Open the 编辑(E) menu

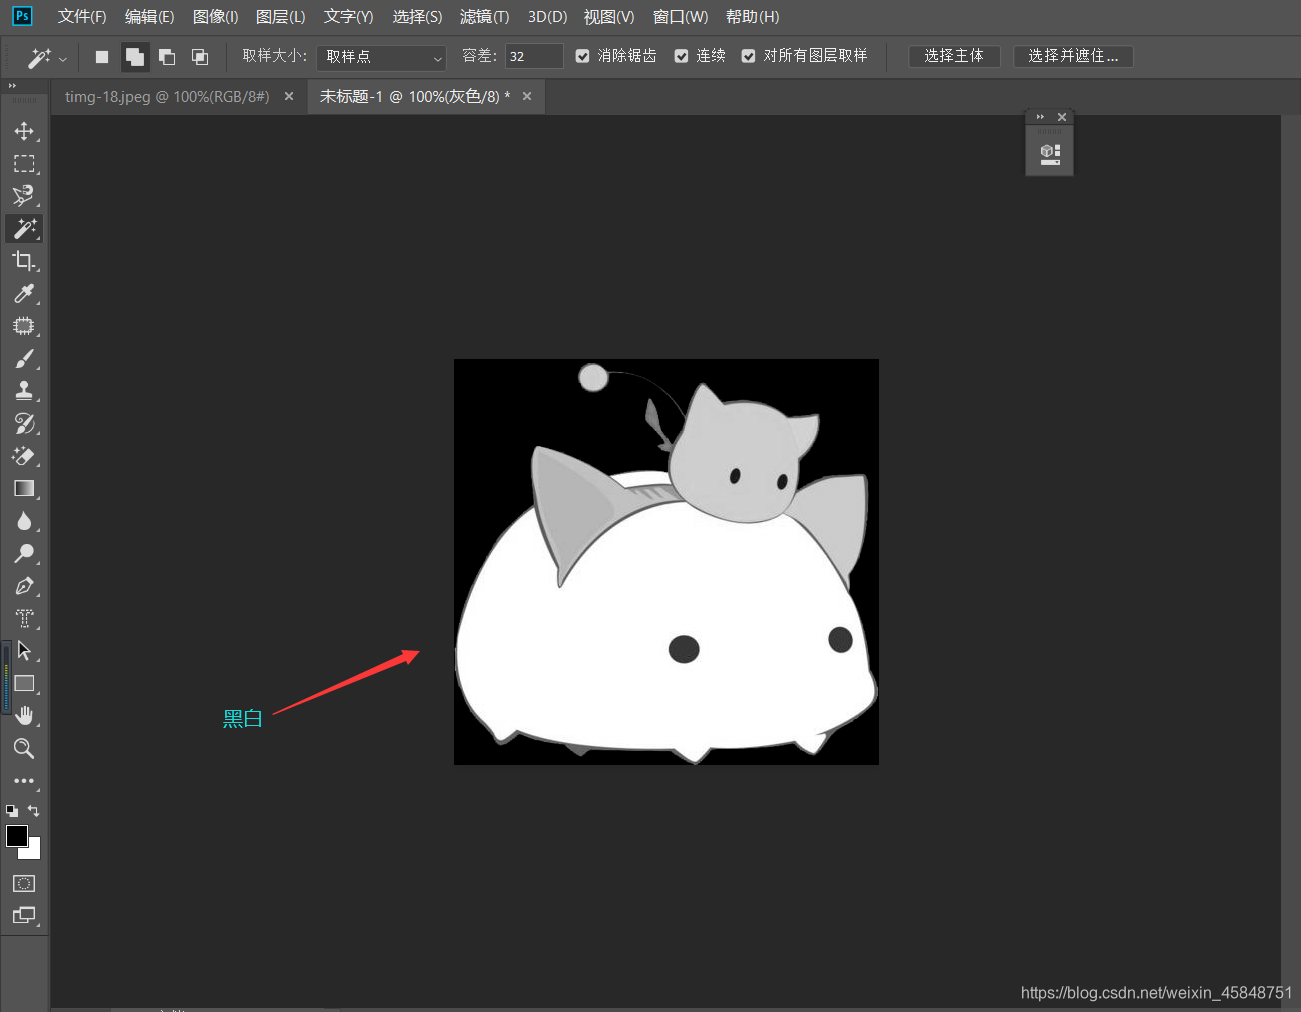coord(149,17)
